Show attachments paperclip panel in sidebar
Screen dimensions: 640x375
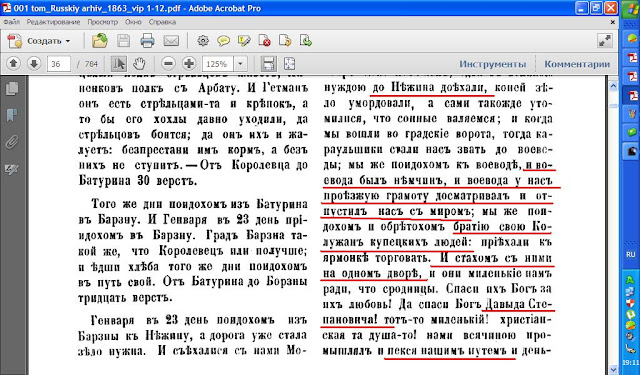pos(12,142)
